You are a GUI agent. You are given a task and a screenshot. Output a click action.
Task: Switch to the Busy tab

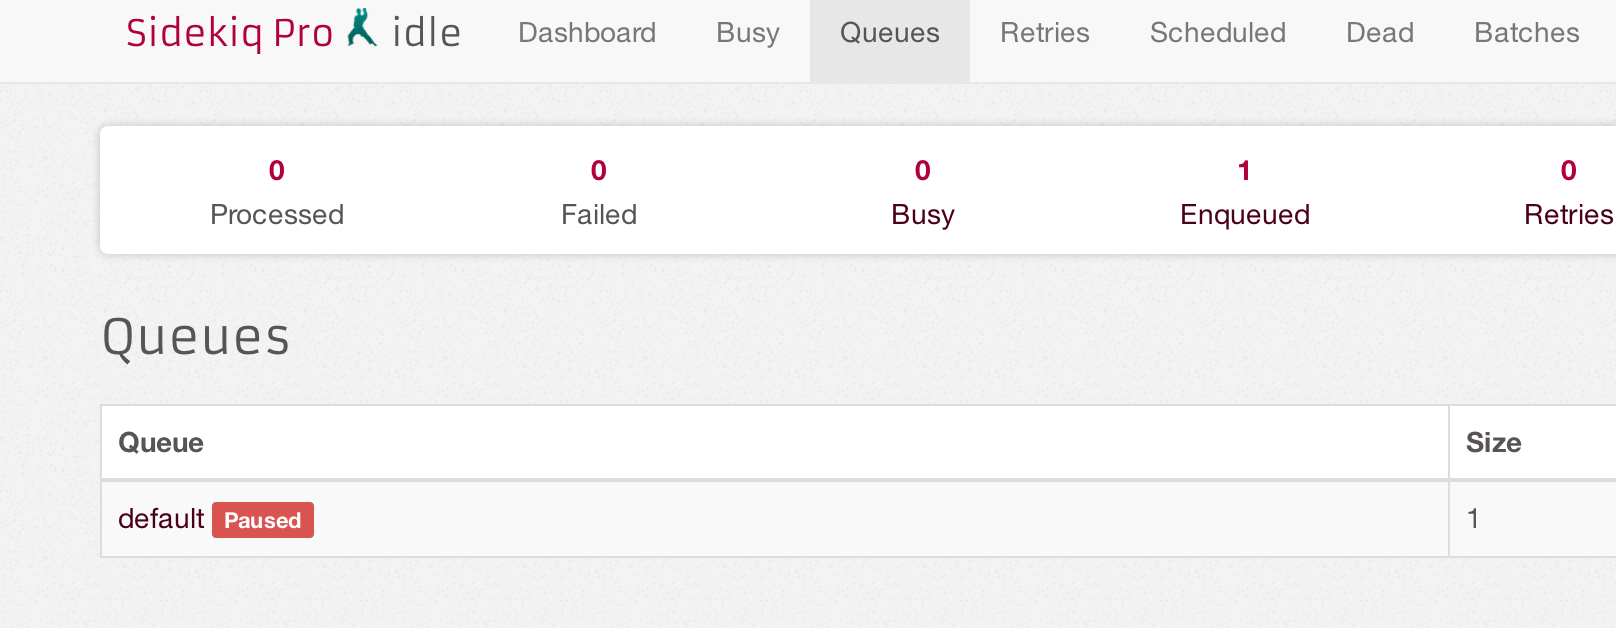[x=748, y=33]
